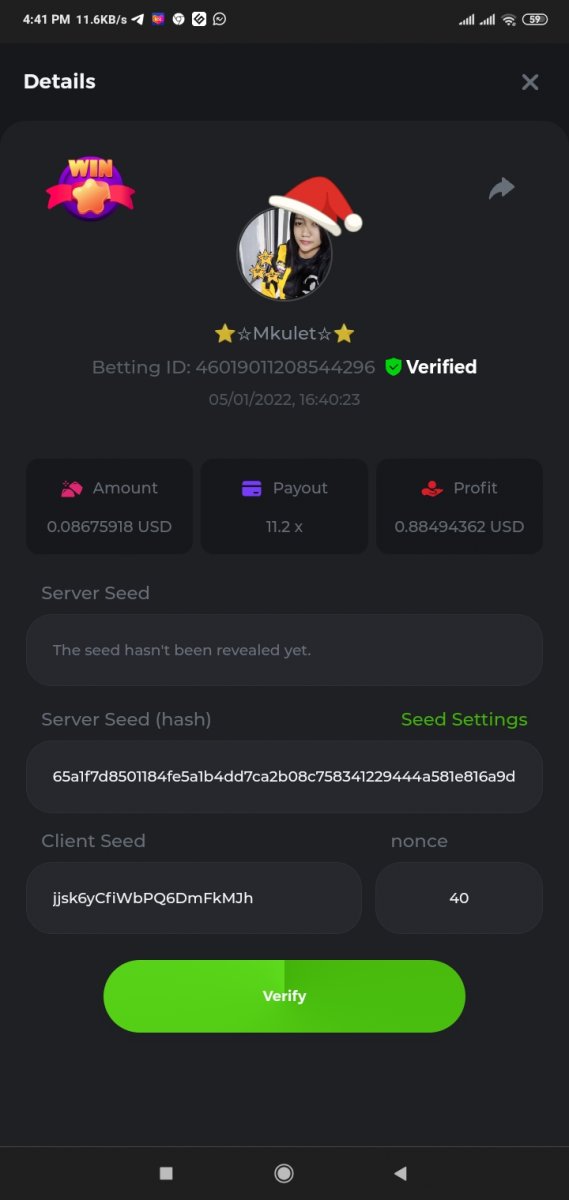This screenshot has width=569, height=1200.
Task: Tap the WIN star badge
Action: 90,188
